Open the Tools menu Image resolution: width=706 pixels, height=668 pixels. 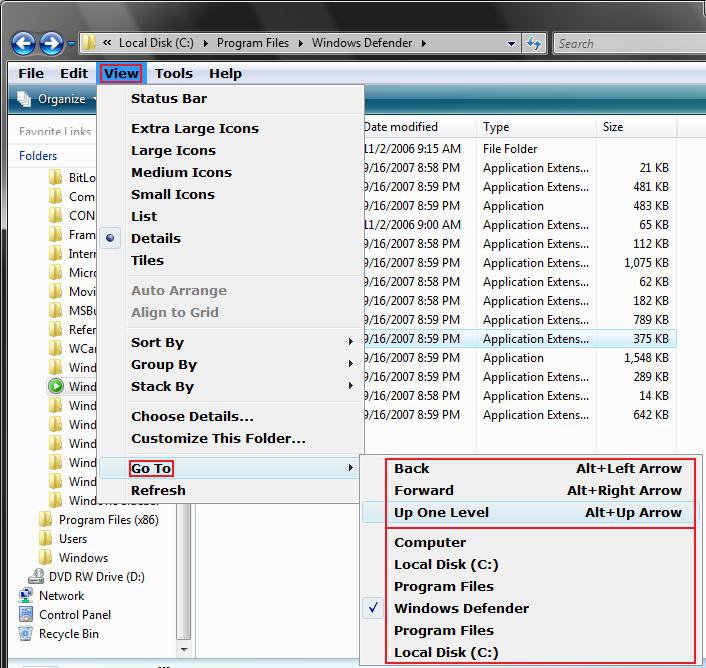(173, 73)
